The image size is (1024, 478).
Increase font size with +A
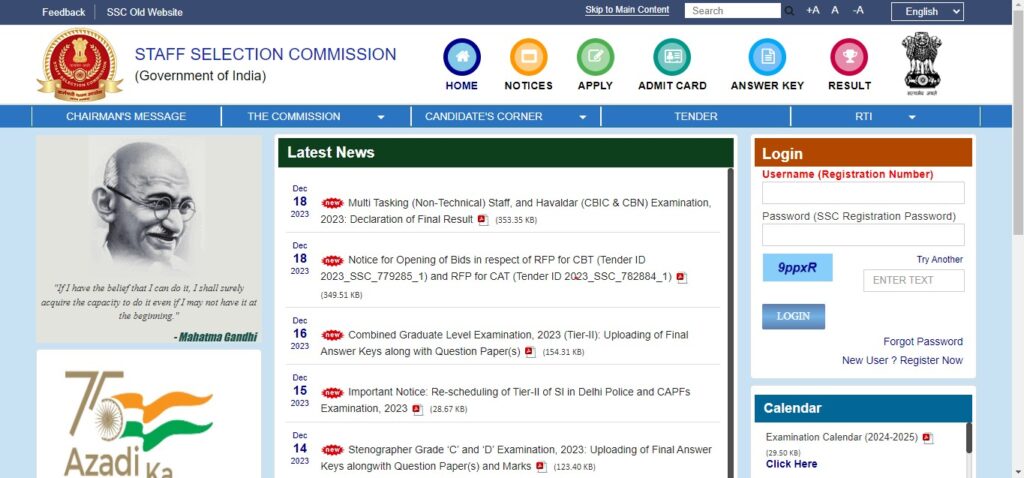click(x=812, y=10)
